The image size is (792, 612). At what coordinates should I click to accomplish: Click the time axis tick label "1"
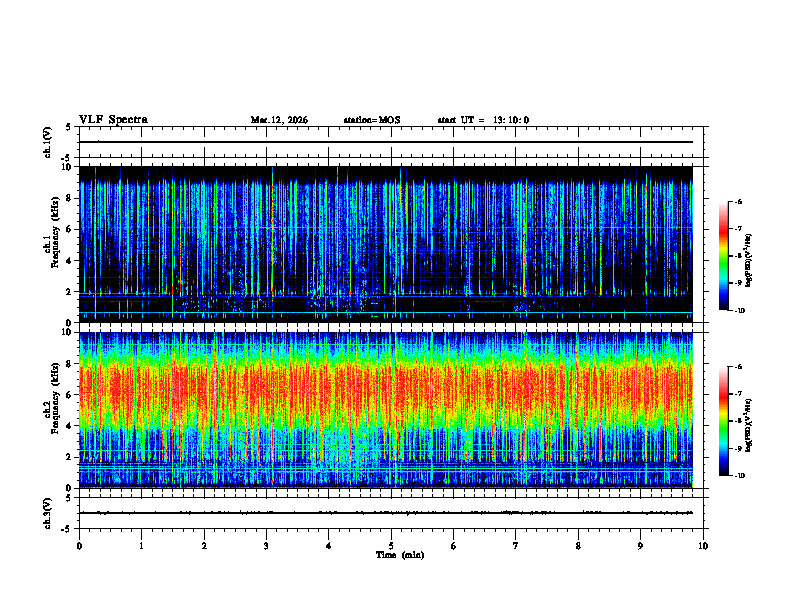[x=141, y=546]
